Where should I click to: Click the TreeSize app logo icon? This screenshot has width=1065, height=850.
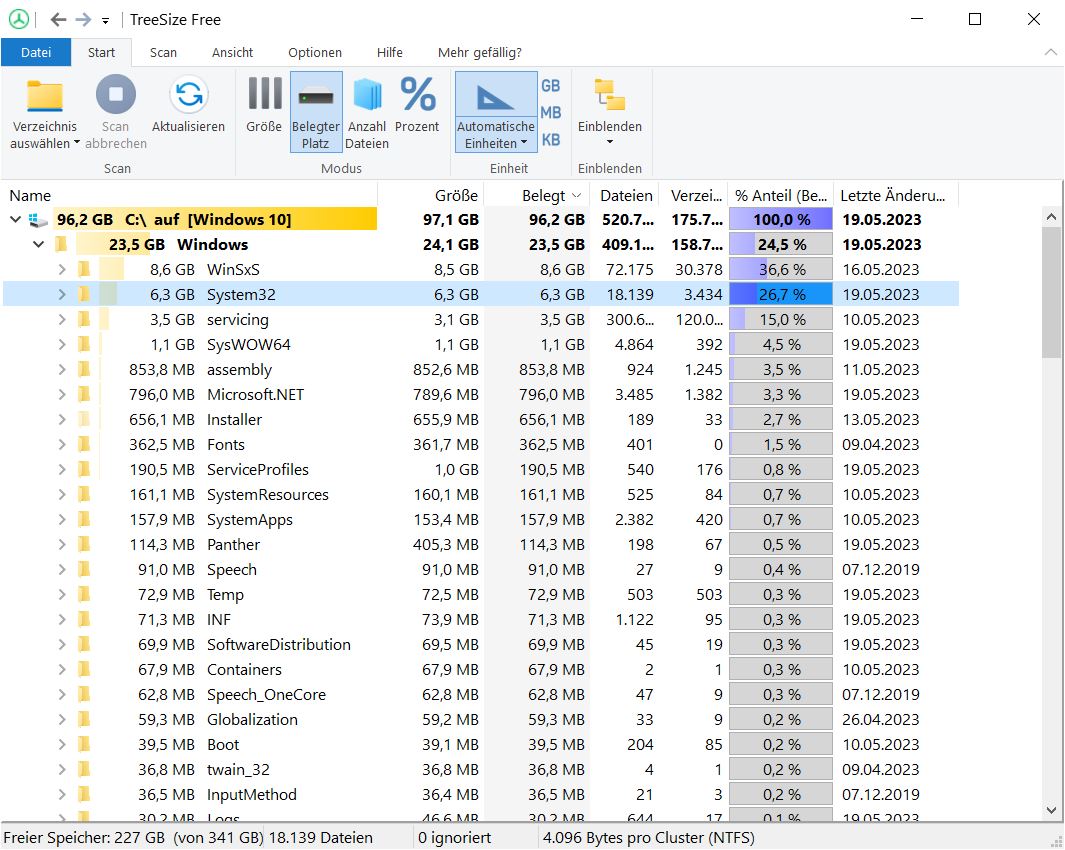pos(18,19)
